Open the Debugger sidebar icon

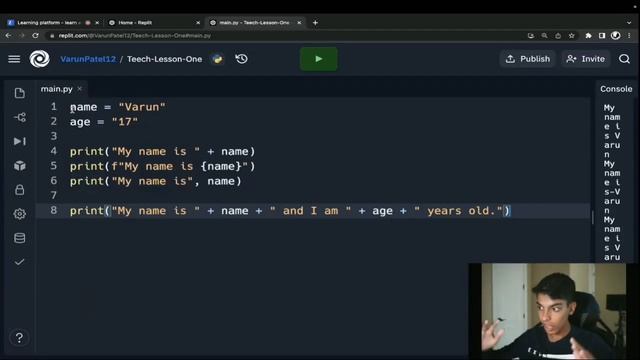(x=20, y=141)
